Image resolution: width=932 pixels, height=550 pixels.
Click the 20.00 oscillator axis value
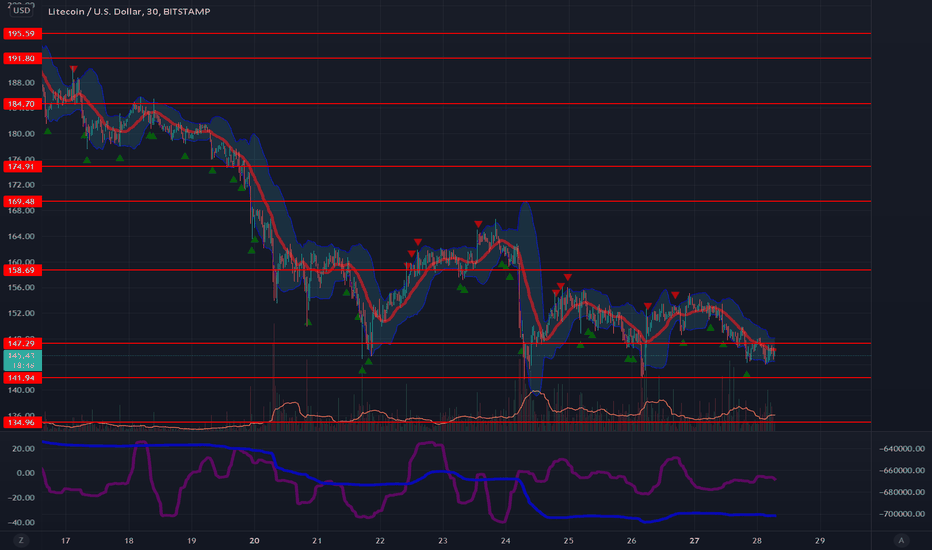click(x=24, y=449)
